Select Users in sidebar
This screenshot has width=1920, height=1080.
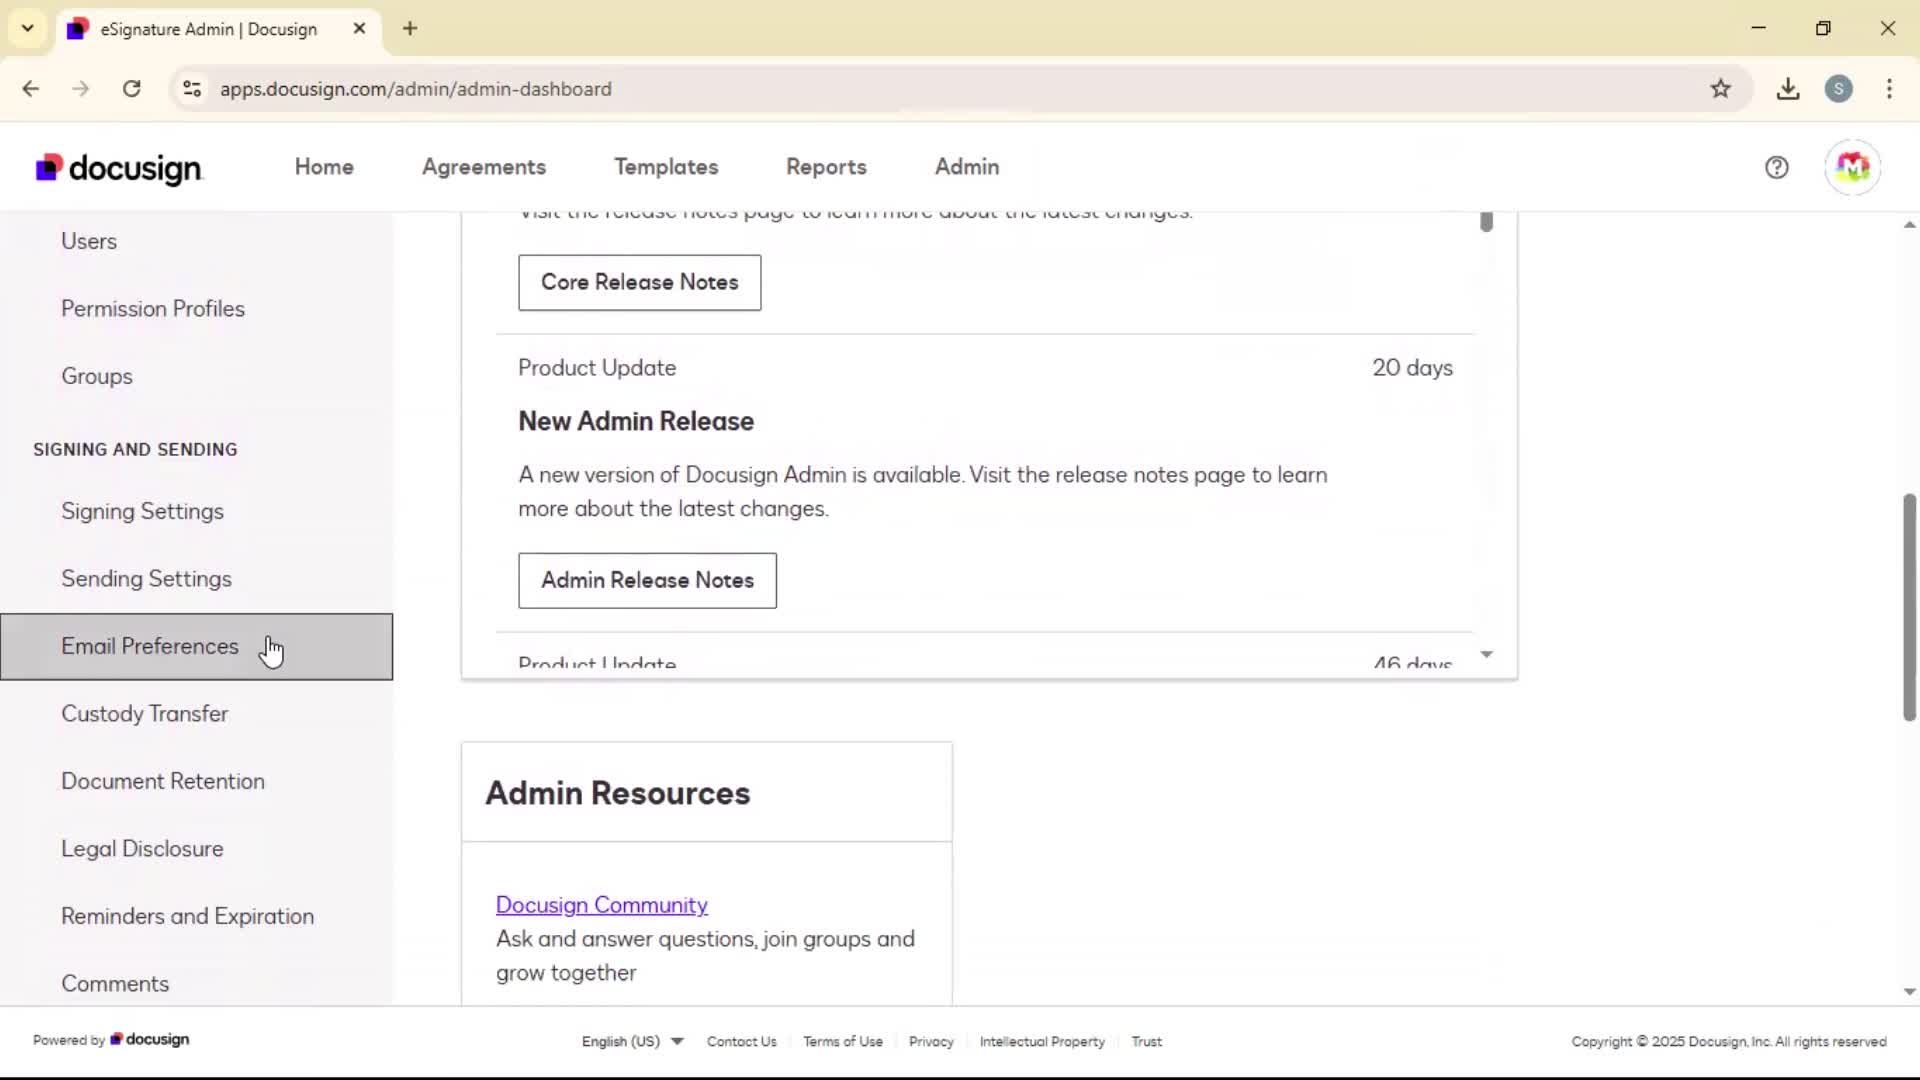point(196,241)
